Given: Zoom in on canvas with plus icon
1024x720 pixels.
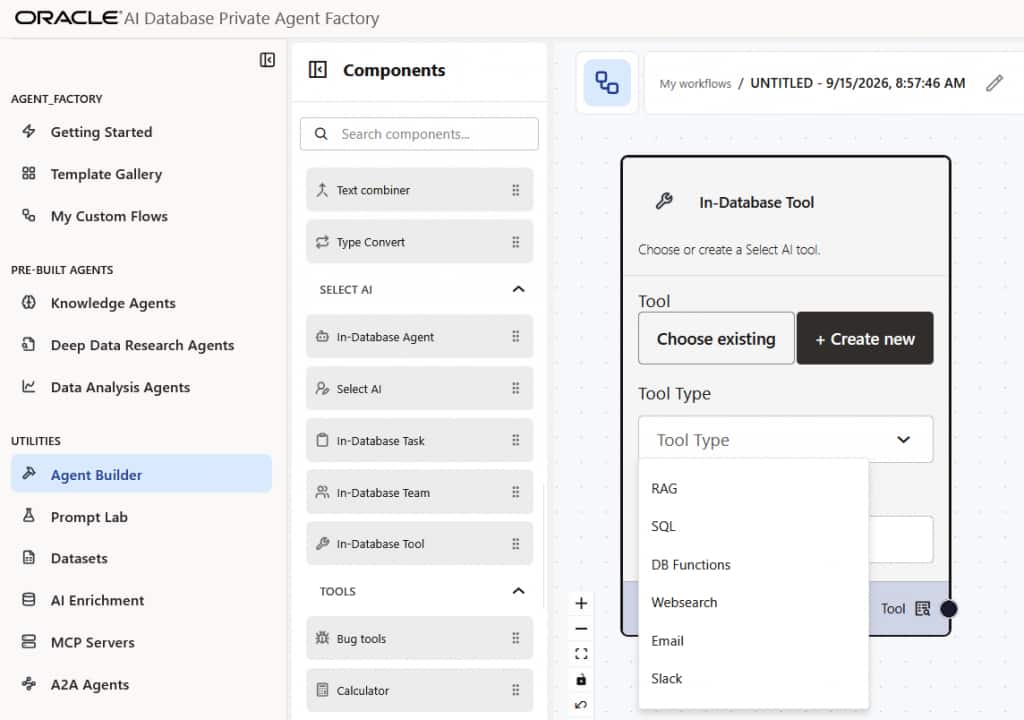Looking at the screenshot, I should pos(581,603).
